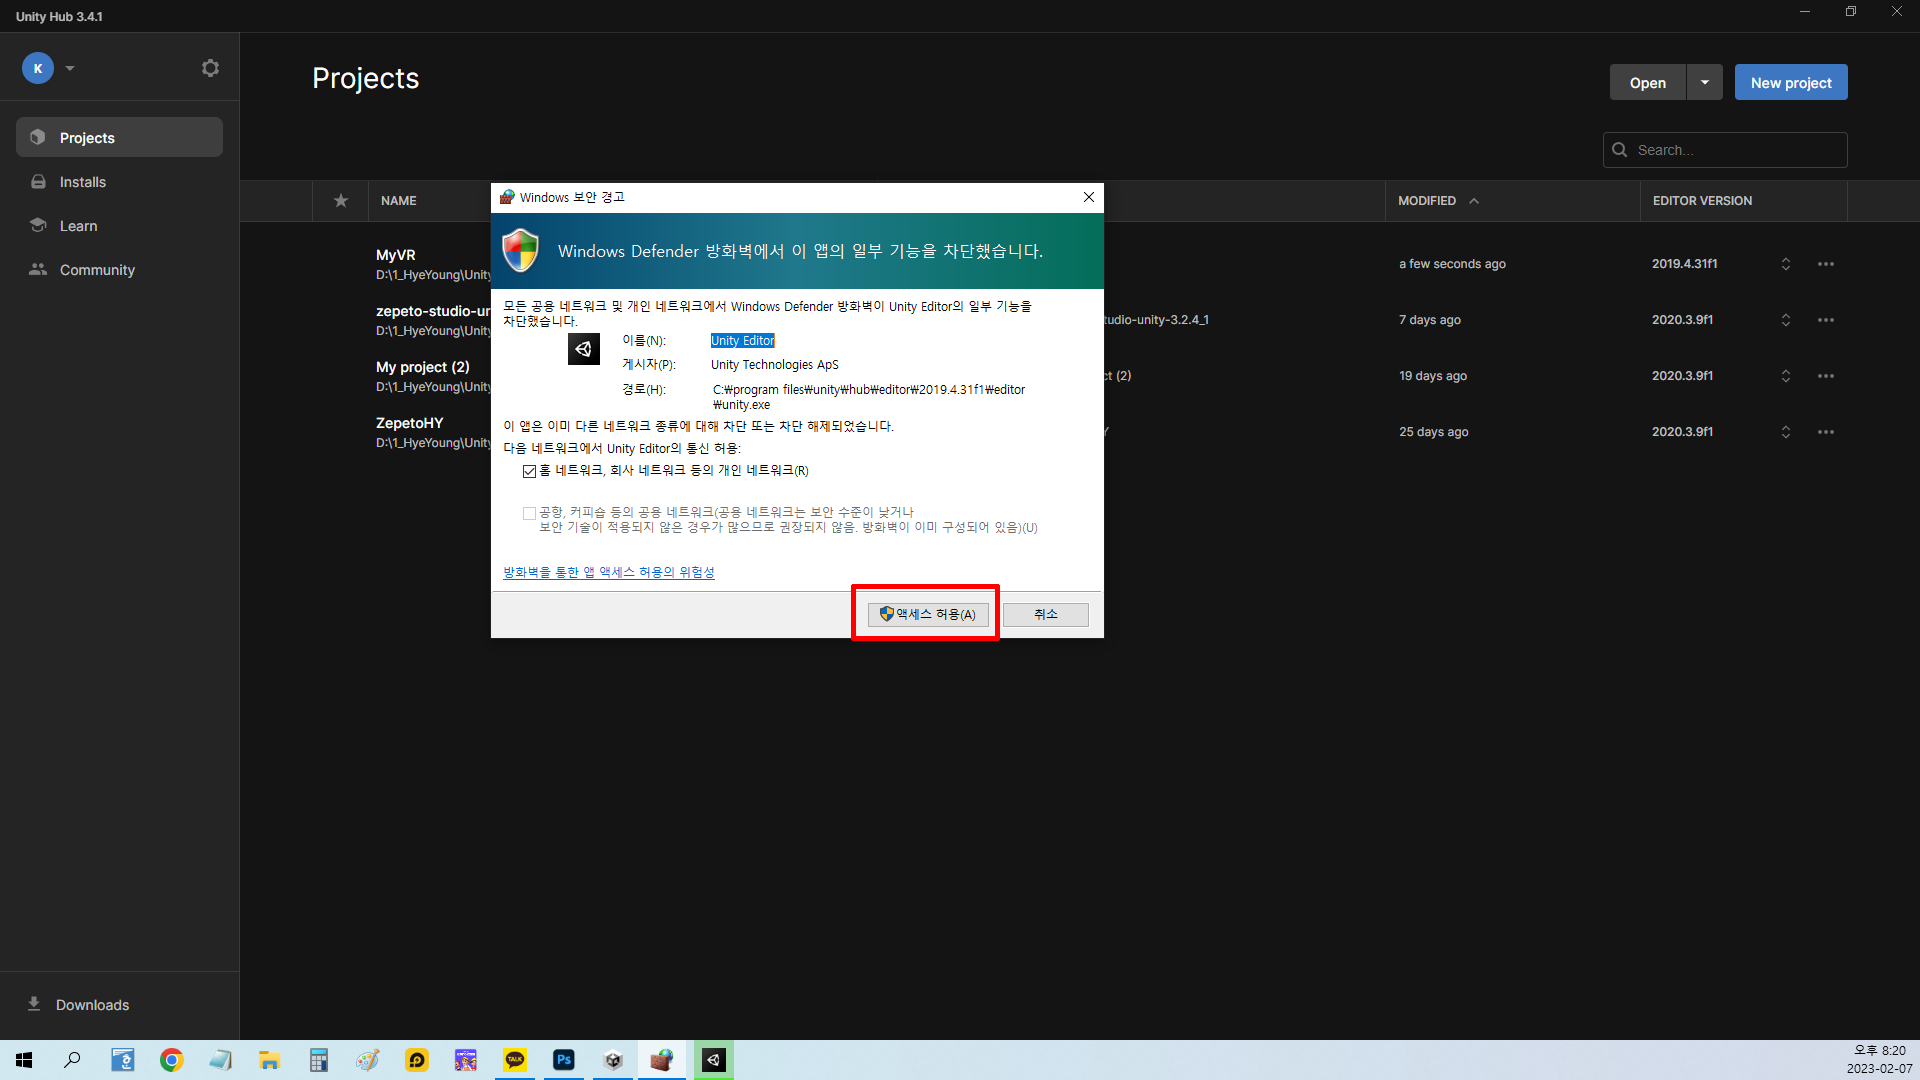1920x1080 pixels.
Task: Click the 2019.4.31f1 editor version text
Action: click(x=1684, y=264)
